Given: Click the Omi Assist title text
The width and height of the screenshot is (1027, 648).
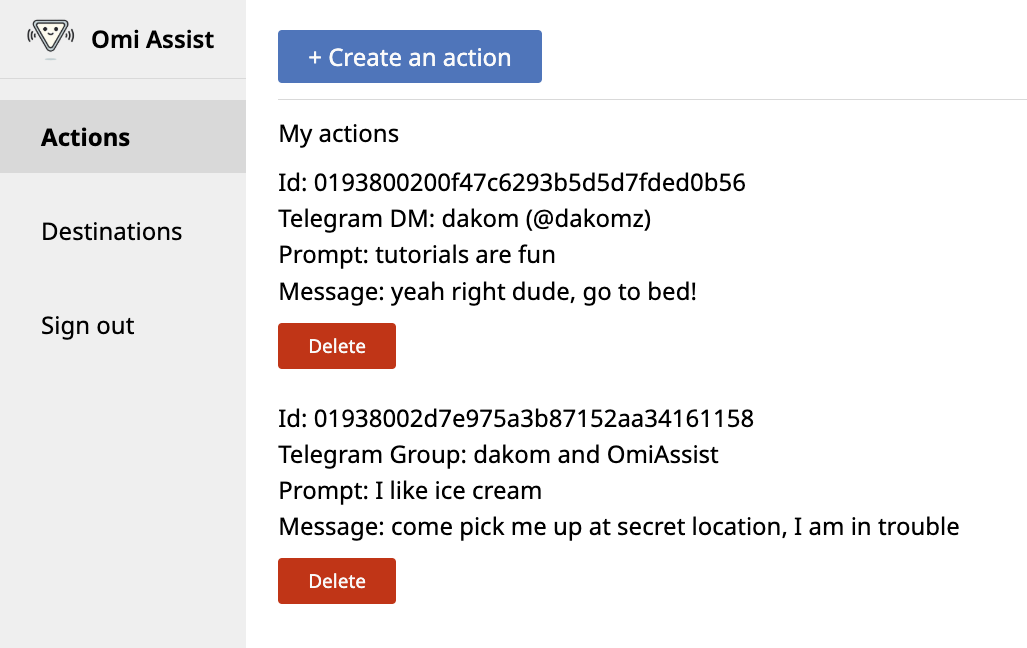Looking at the screenshot, I should [152, 40].
